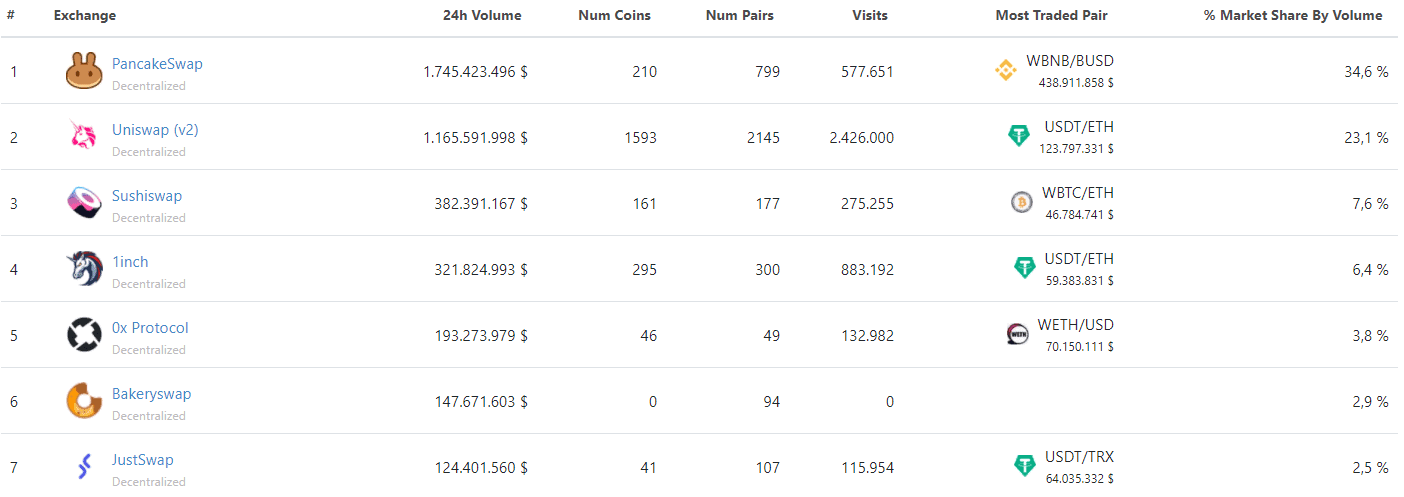The image size is (1404, 497).
Task: Click the WETH/USD coin icon
Action: [1018, 334]
